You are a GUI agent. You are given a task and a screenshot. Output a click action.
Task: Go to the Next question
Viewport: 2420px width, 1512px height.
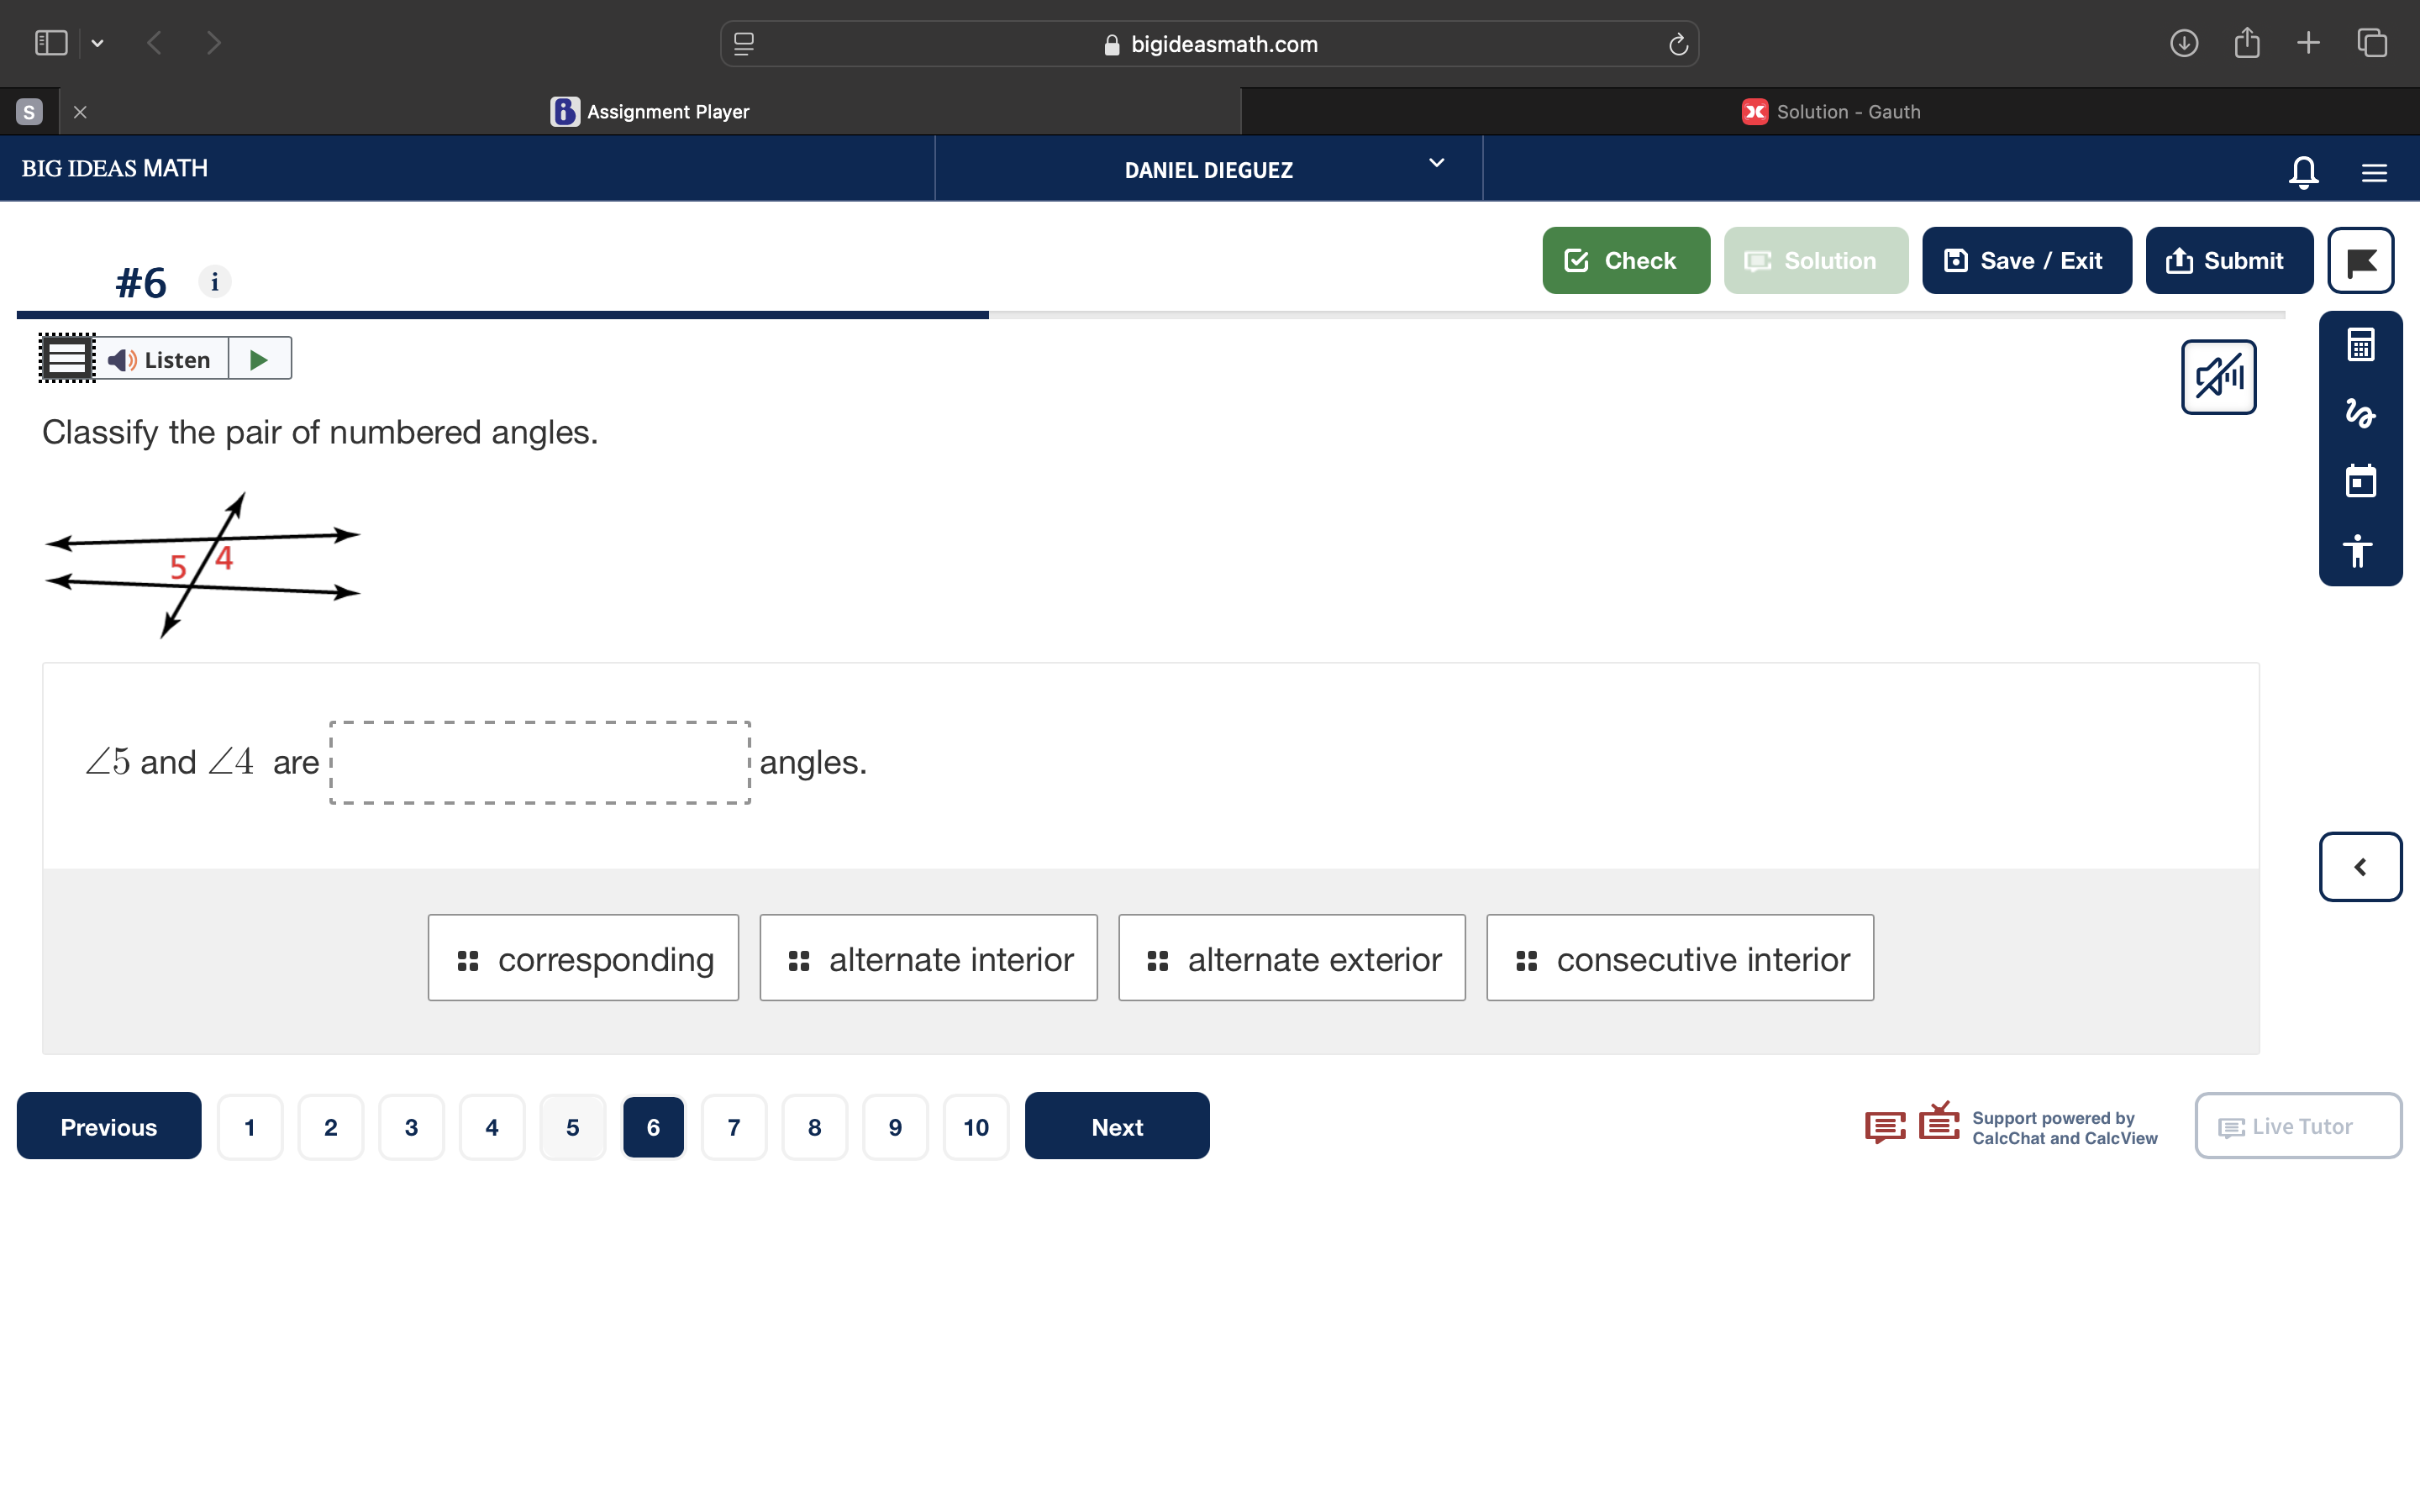click(1117, 1126)
